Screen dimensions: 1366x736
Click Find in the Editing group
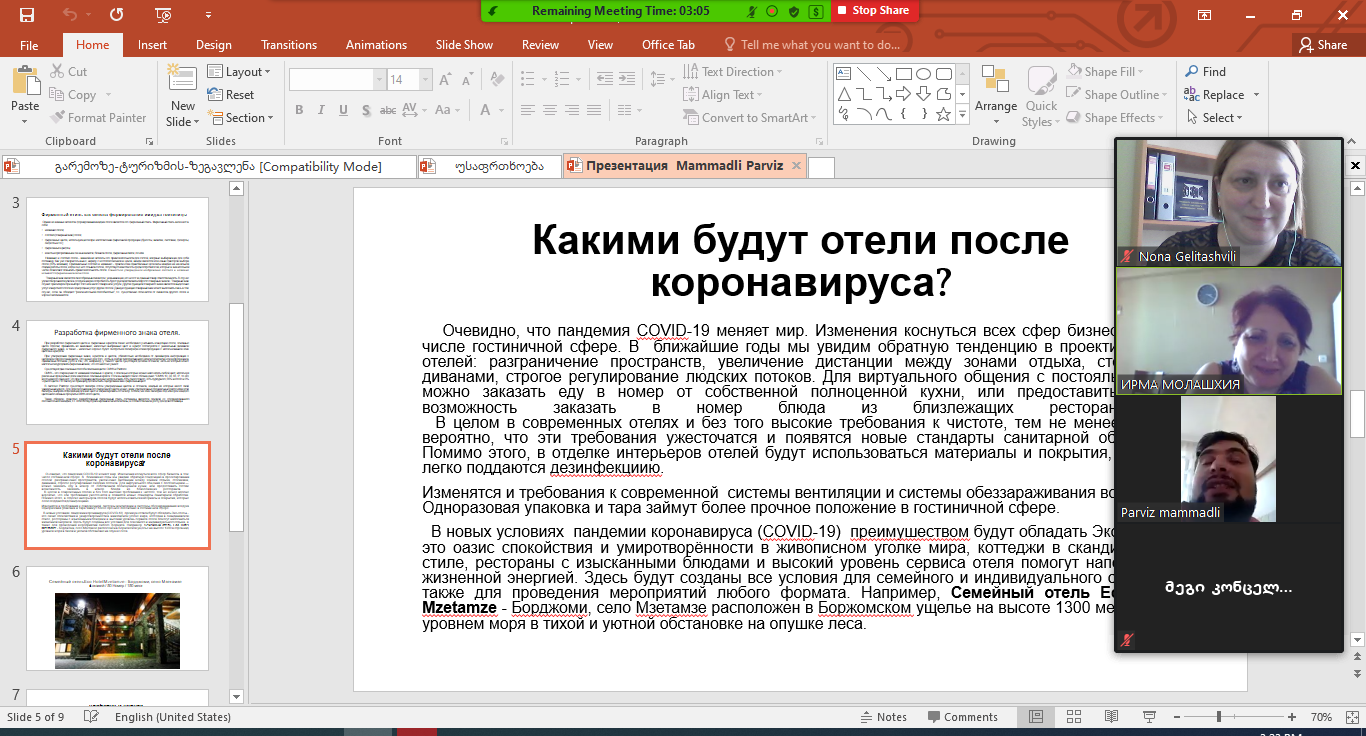point(1205,72)
